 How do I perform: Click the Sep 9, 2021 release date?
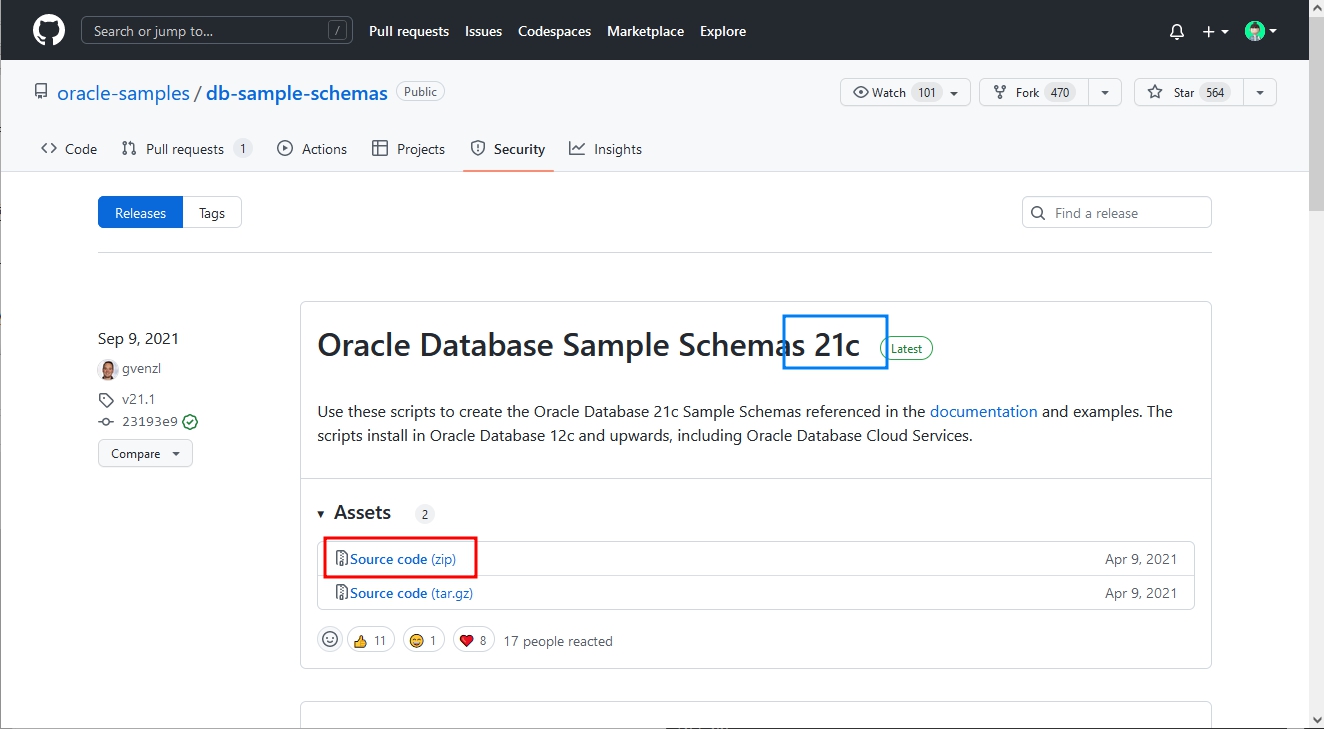click(138, 339)
